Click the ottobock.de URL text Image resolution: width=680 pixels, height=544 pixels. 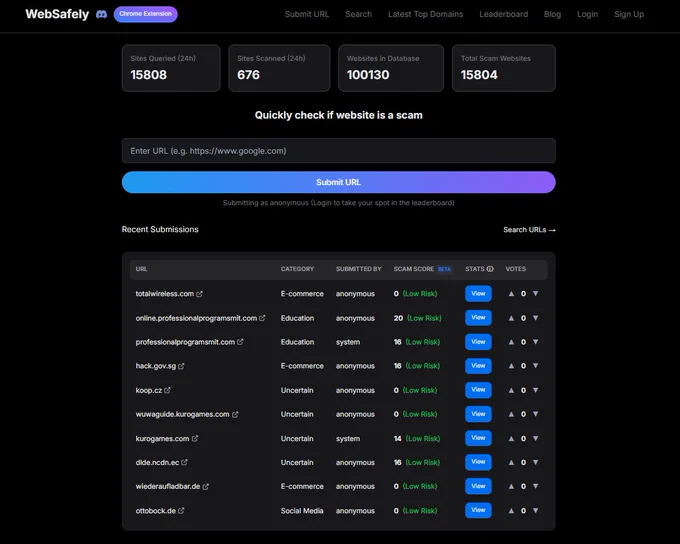(x=156, y=511)
